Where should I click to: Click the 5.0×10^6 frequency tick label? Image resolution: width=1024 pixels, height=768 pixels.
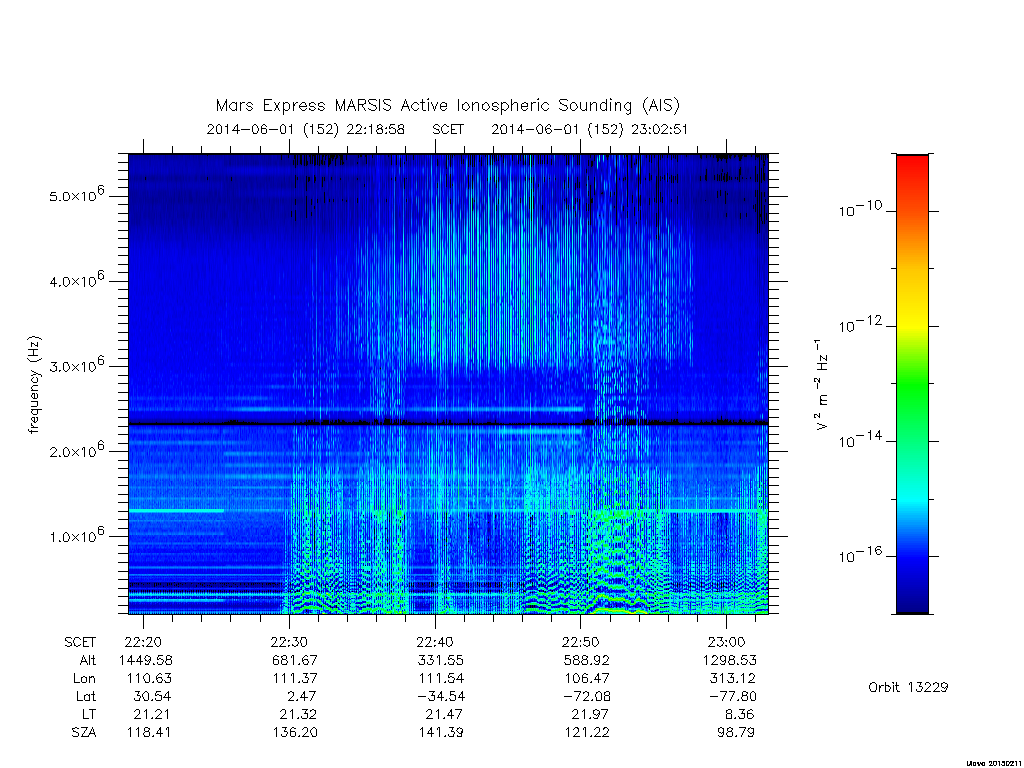(76, 194)
